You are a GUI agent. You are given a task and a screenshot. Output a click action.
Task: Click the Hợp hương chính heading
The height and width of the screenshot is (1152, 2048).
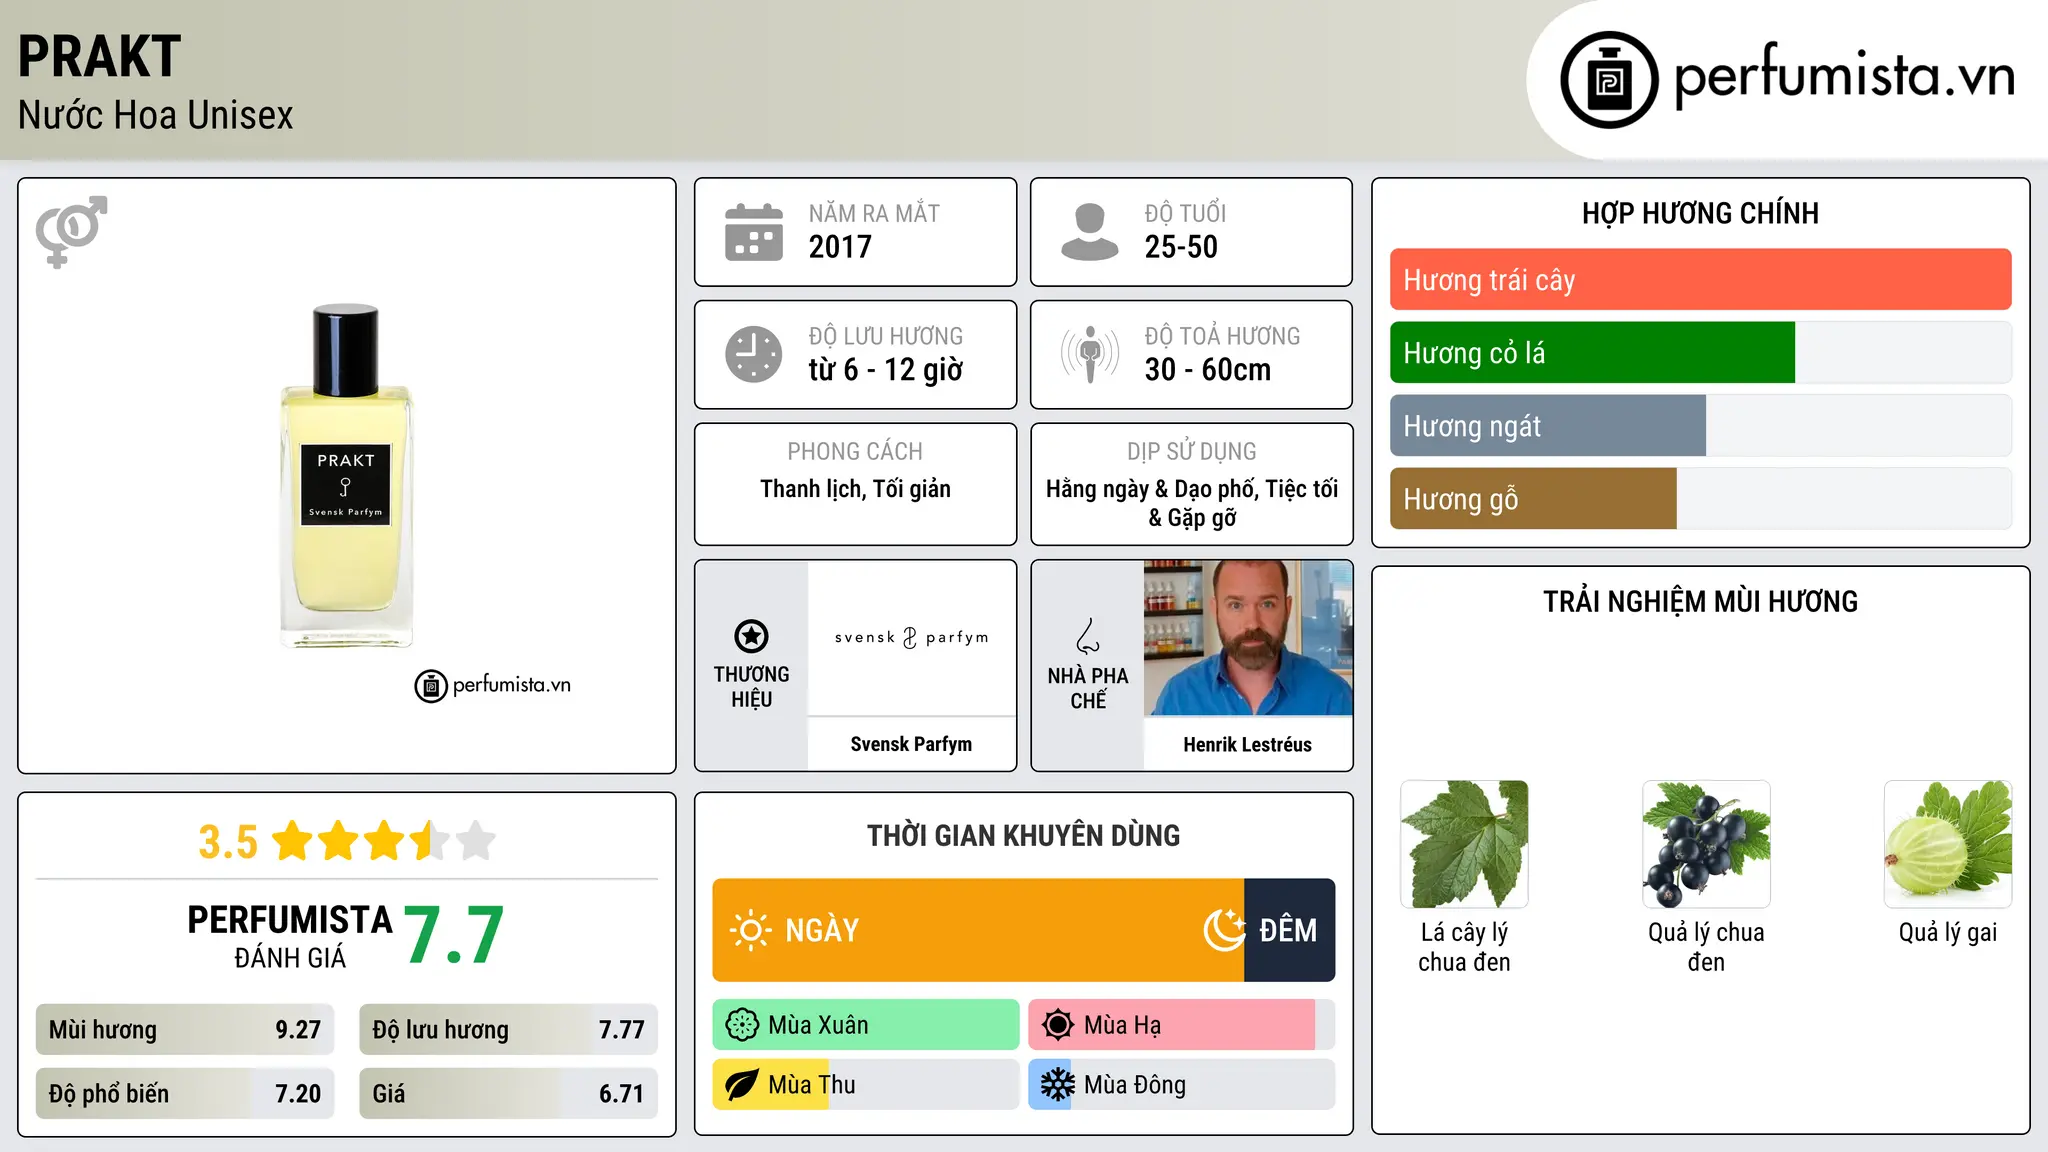click(1700, 214)
